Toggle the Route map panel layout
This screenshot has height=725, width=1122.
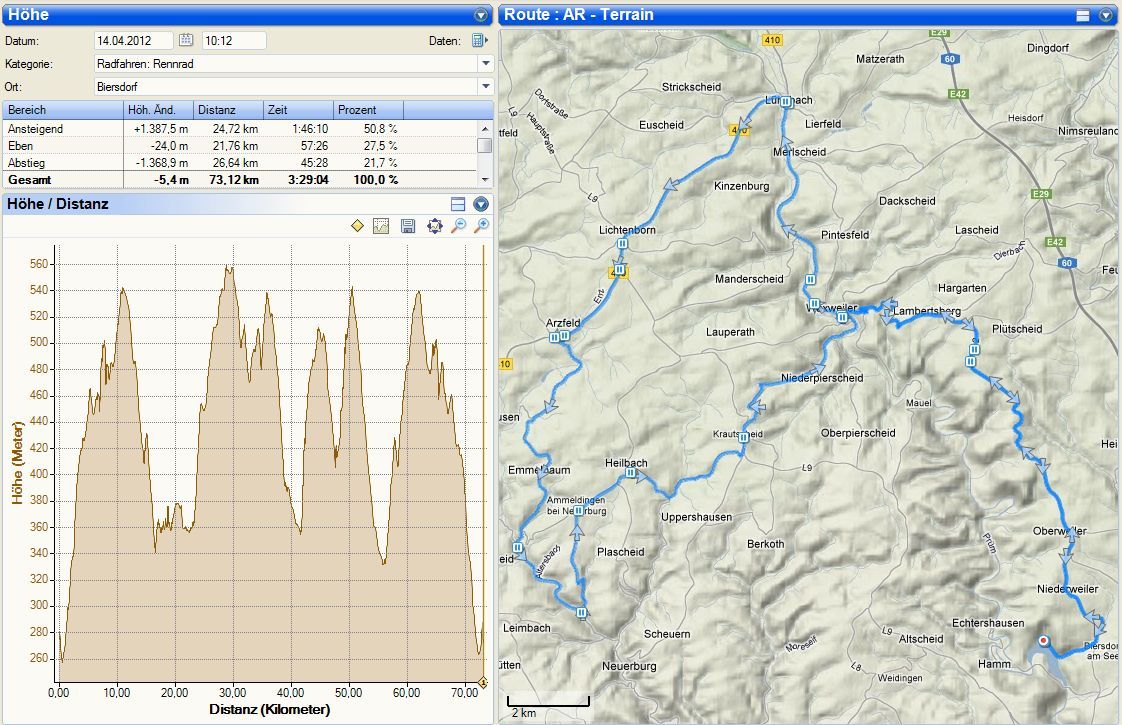[x=1082, y=15]
